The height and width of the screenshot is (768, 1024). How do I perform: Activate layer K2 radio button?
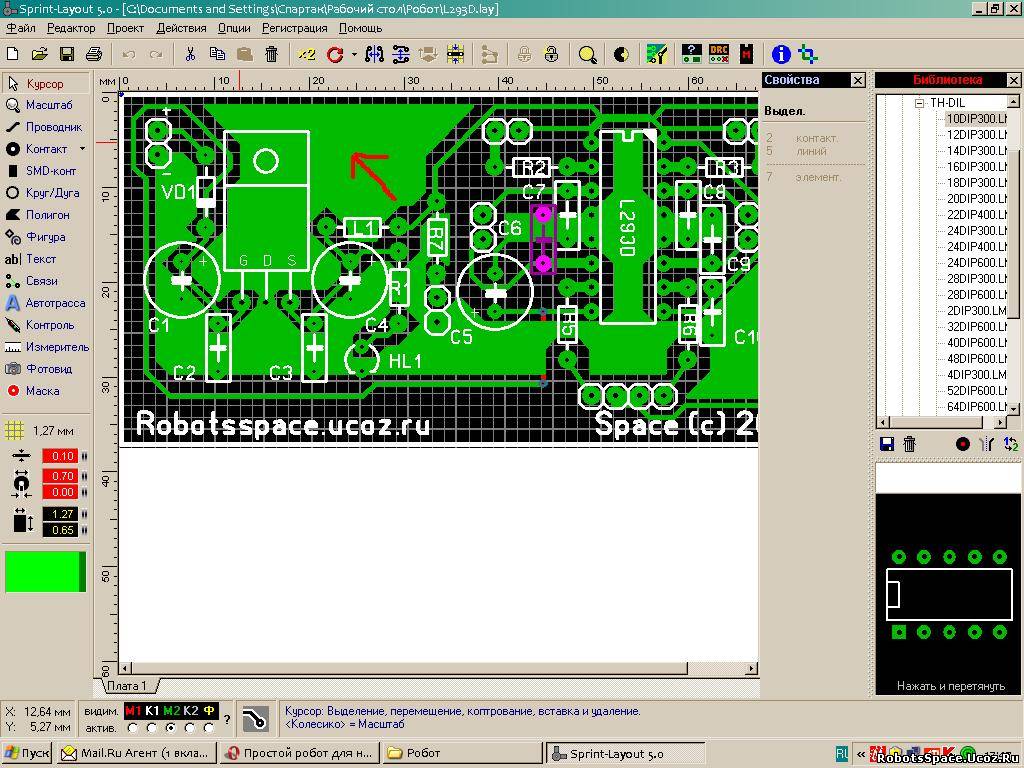pyautogui.click(x=190, y=727)
